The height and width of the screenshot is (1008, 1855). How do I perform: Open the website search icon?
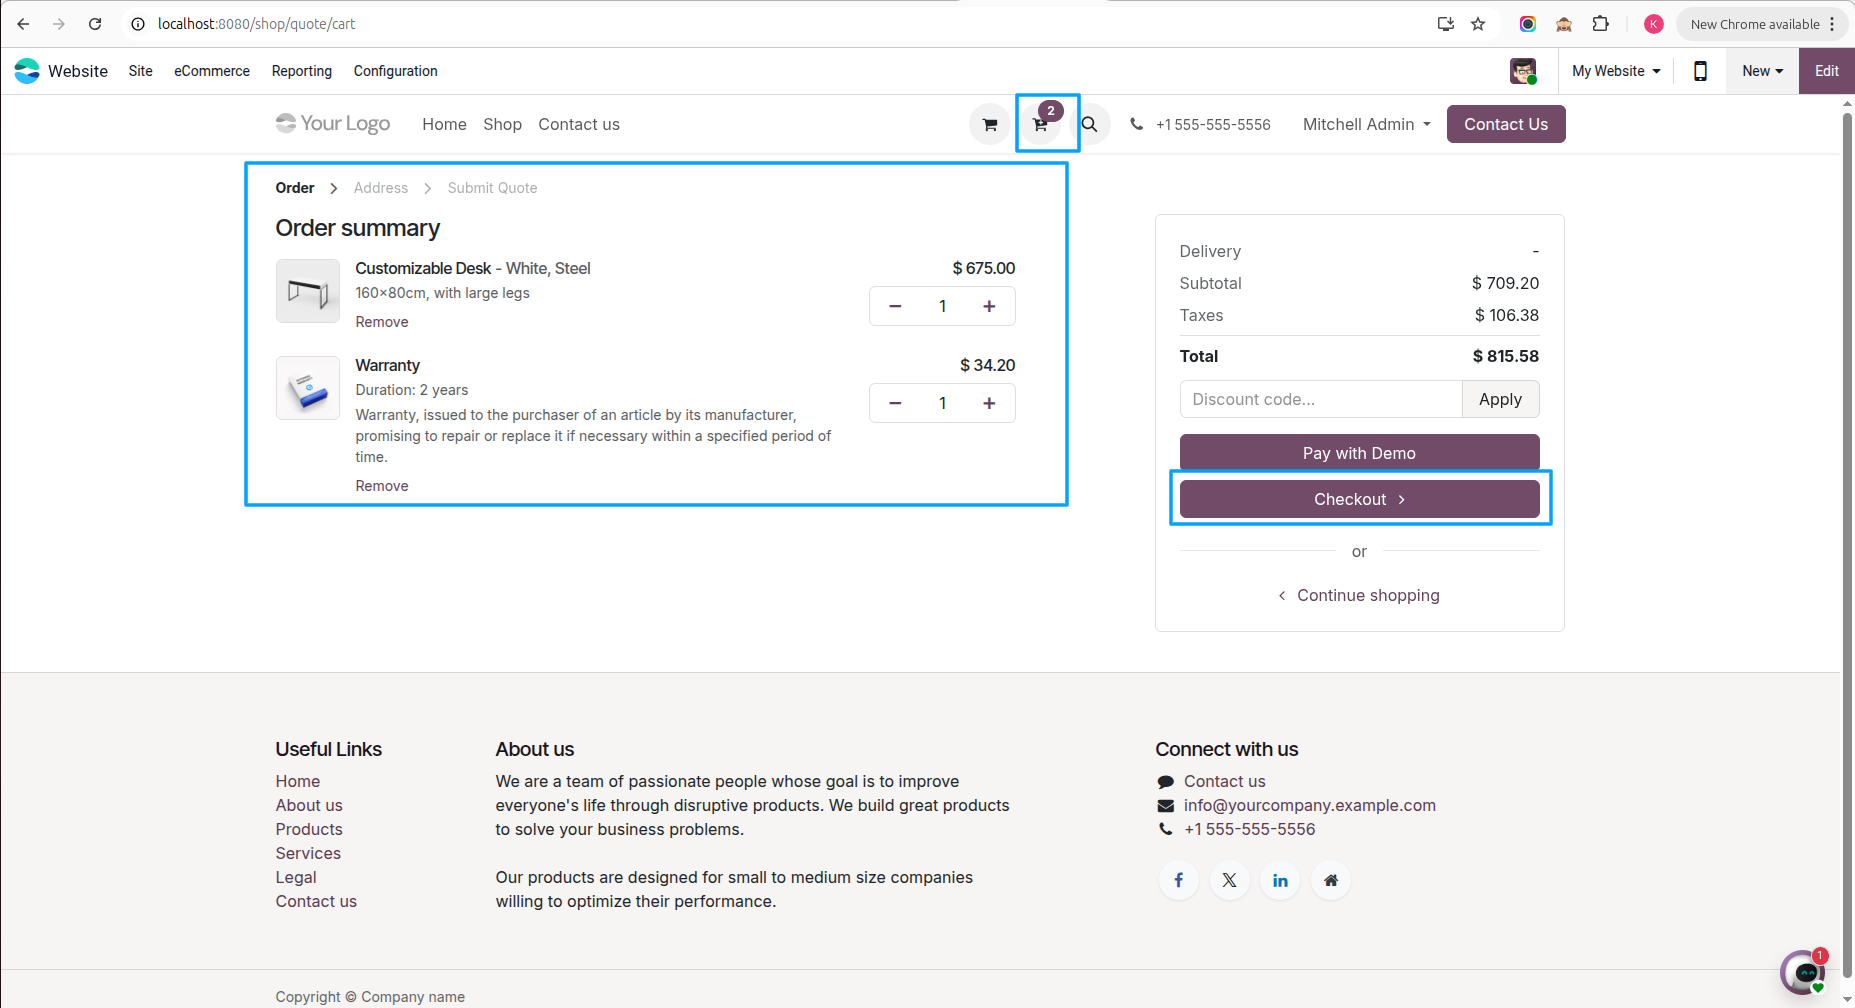coord(1090,124)
